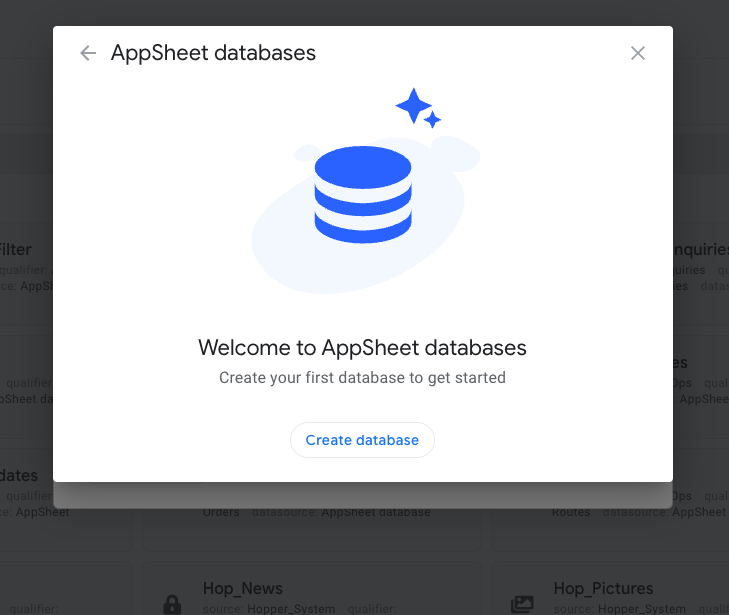Close the AppSheet databases dialog
The image size is (729, 615).
pyautogui.click(x=638, y=53)
